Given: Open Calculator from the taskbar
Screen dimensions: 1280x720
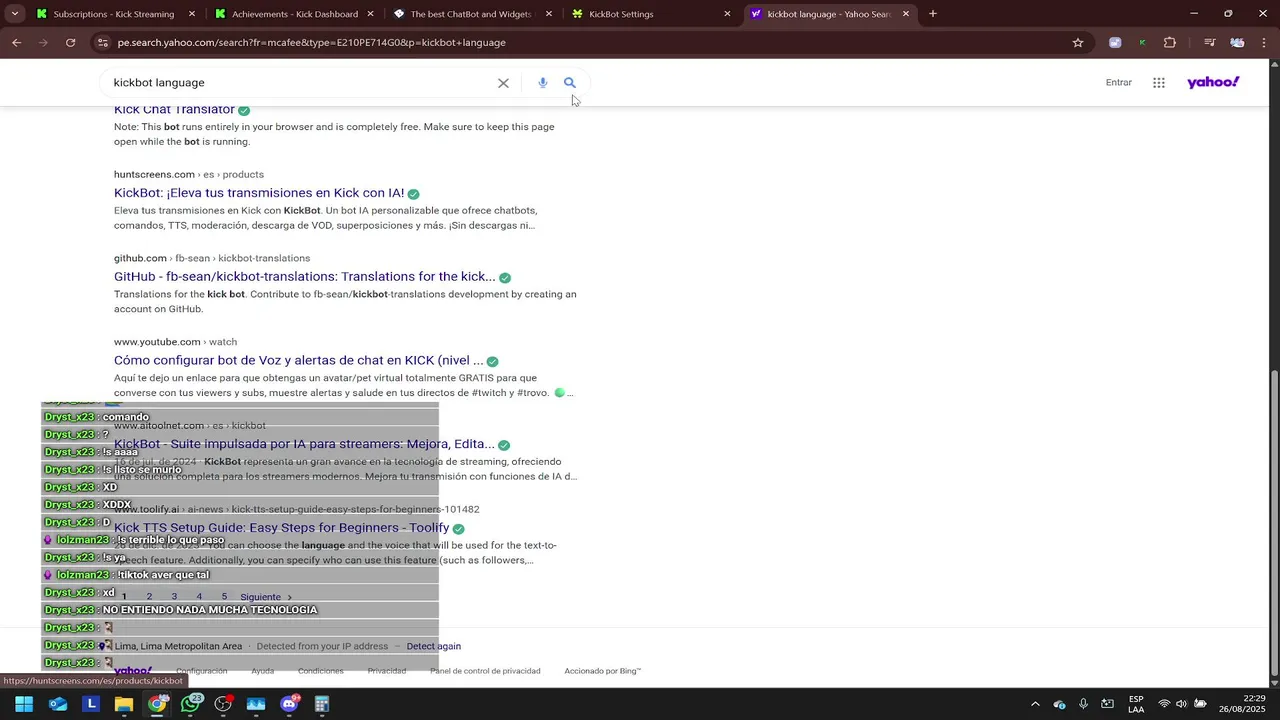Looking at the screenshot, I should 322,704.
